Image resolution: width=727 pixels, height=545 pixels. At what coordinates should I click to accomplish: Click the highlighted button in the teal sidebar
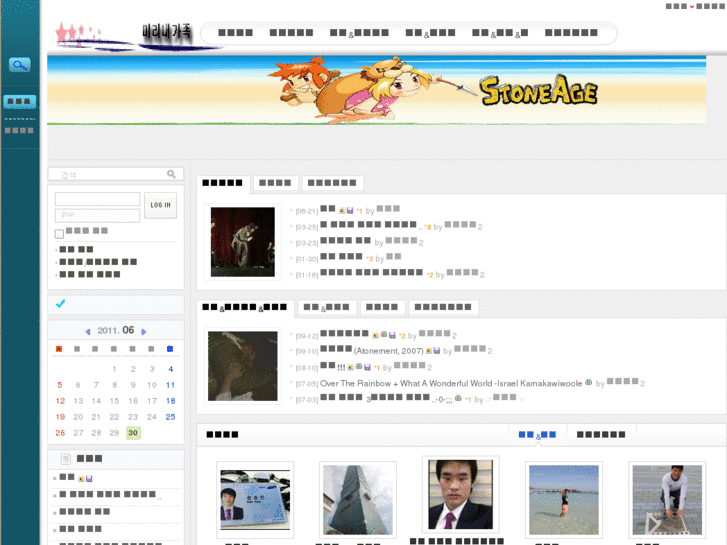[19, 101]
